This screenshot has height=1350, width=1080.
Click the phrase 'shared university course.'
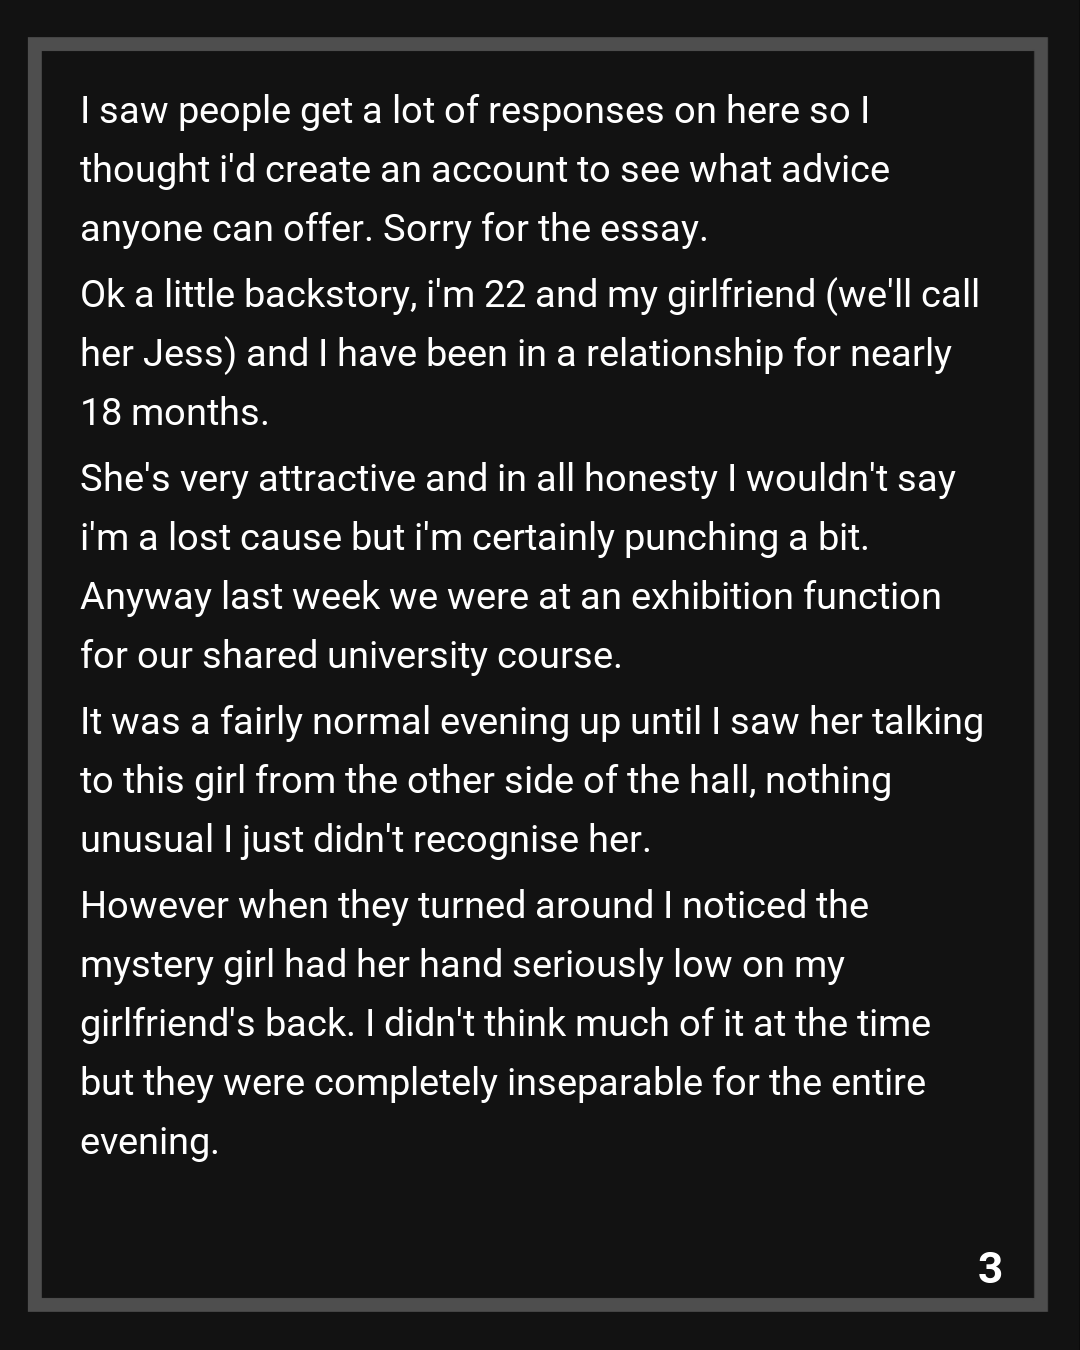click(411, 656)
